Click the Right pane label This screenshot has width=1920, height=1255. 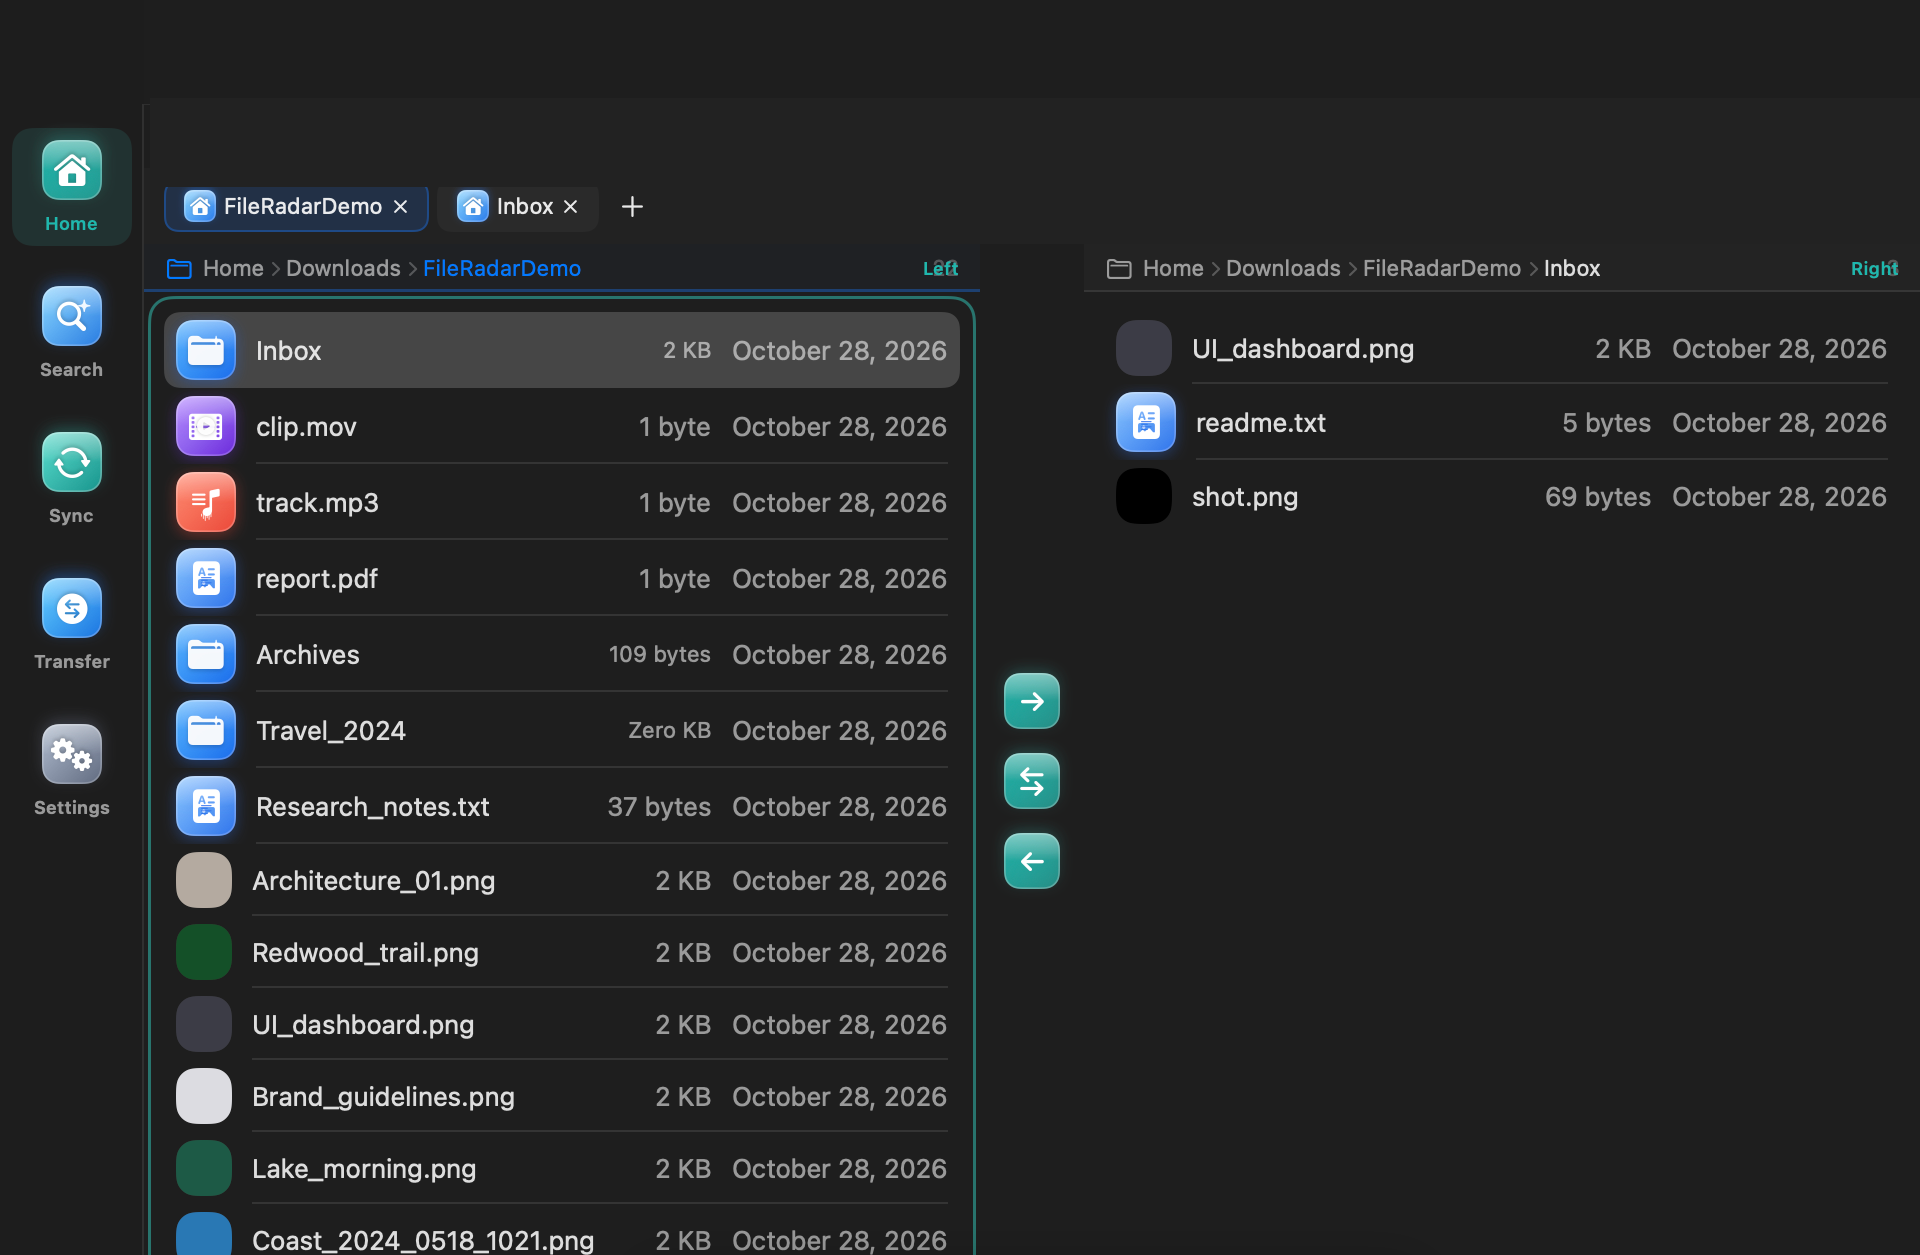click(x=1874, y=269)
